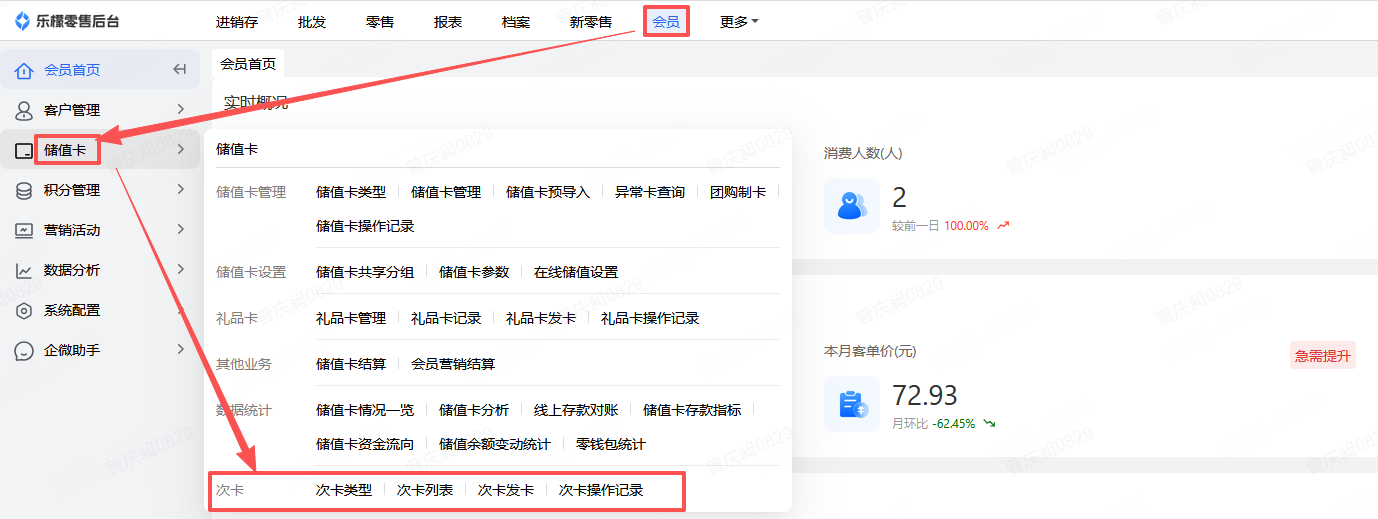Open 在线储值设置 link
Screen dimensions: 1378x519
click(x=576, y=272)
